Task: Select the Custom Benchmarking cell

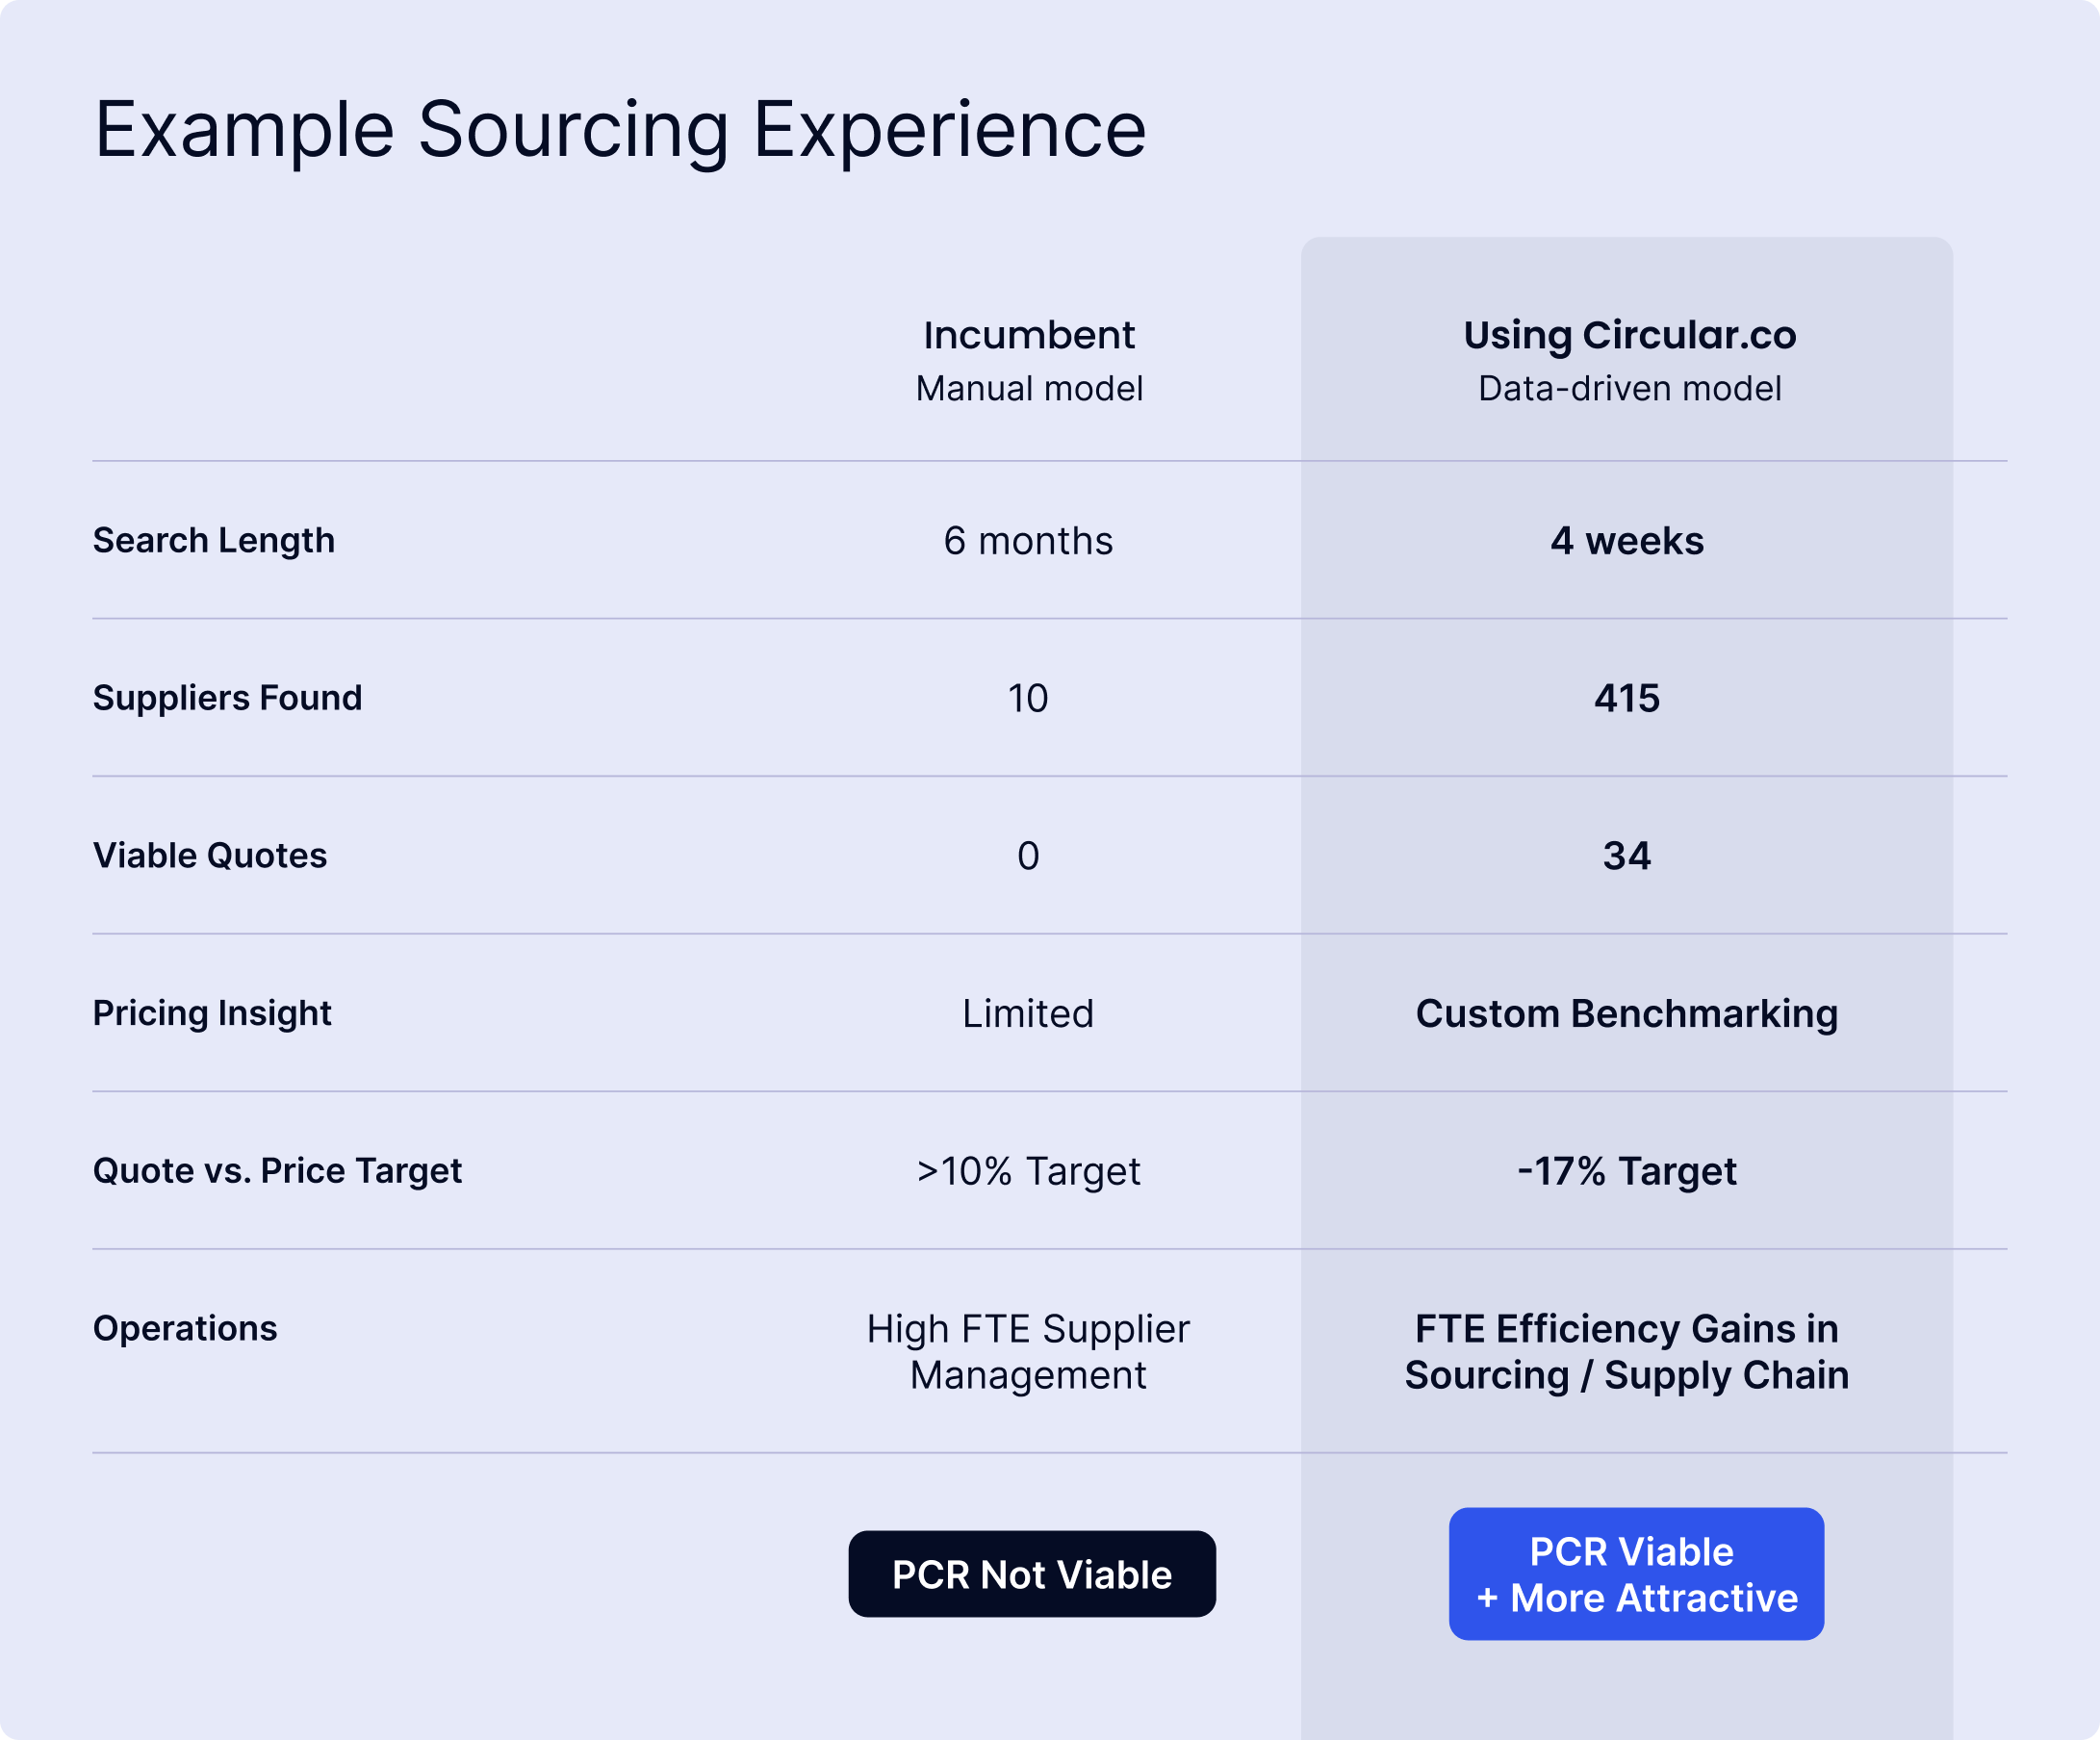Action: [x=1627, y=1014]
